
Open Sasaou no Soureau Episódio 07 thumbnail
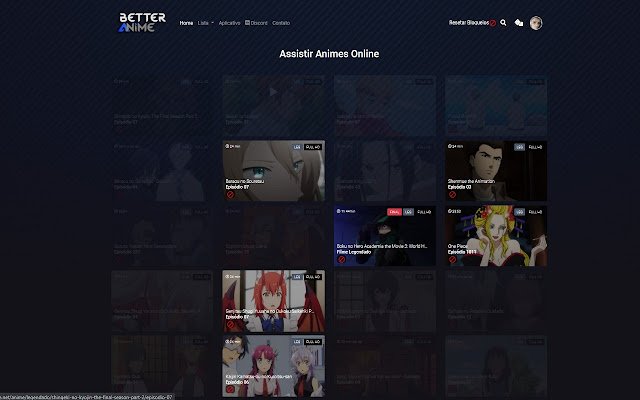pyautogui.click(x=274, y=171)
